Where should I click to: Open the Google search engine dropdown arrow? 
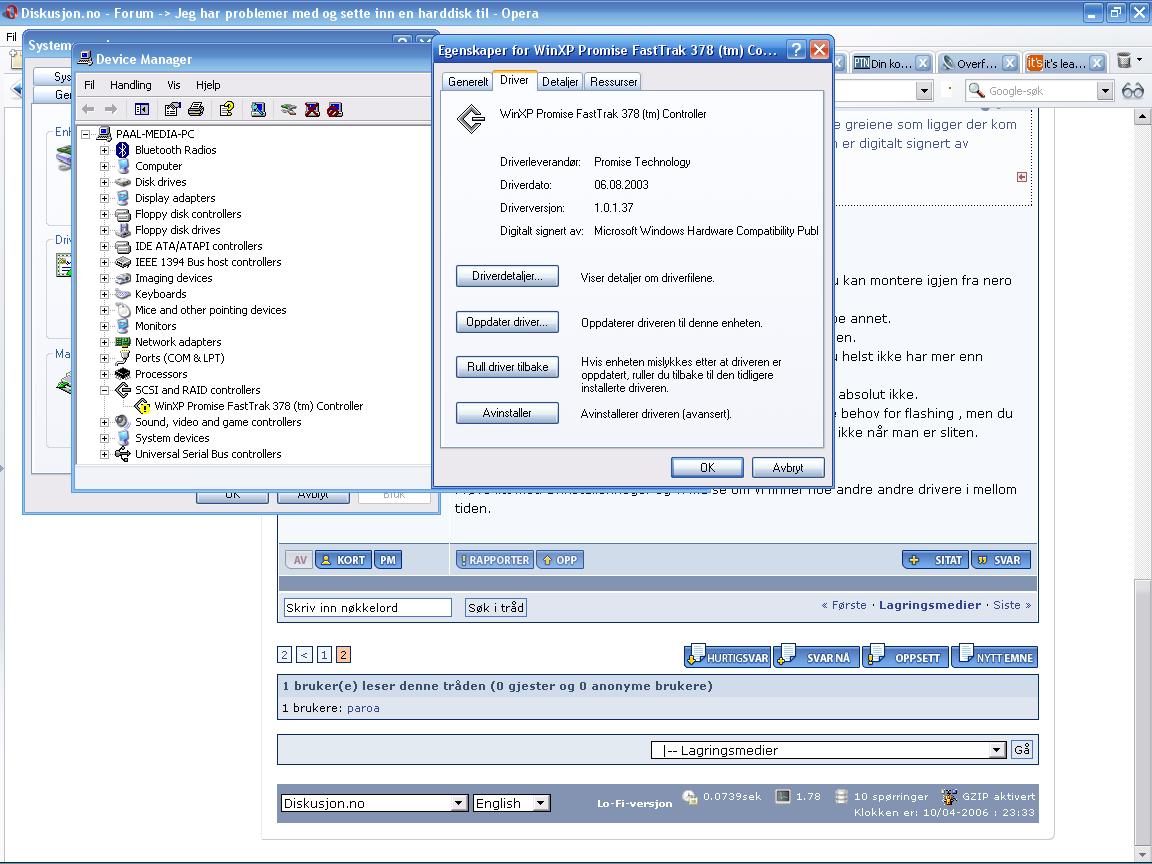[1105, 90]
